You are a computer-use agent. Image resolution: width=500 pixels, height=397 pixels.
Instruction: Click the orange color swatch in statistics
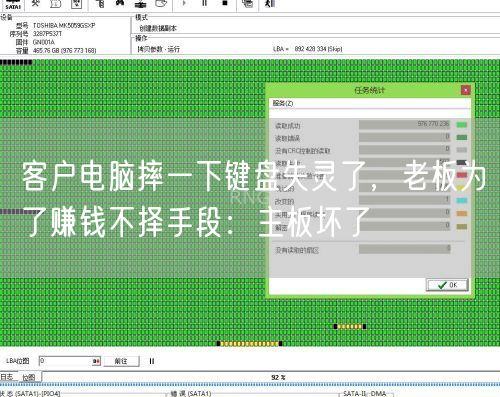tap(461, 213)
